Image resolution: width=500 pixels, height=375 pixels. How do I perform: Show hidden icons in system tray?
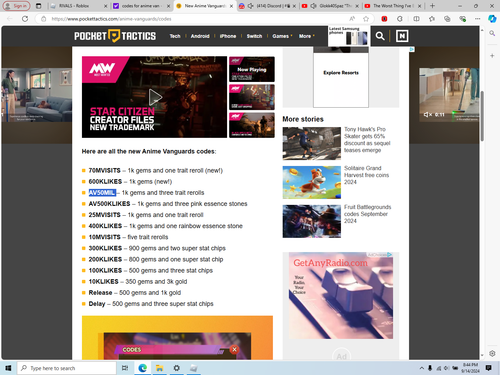coord(422,368)
